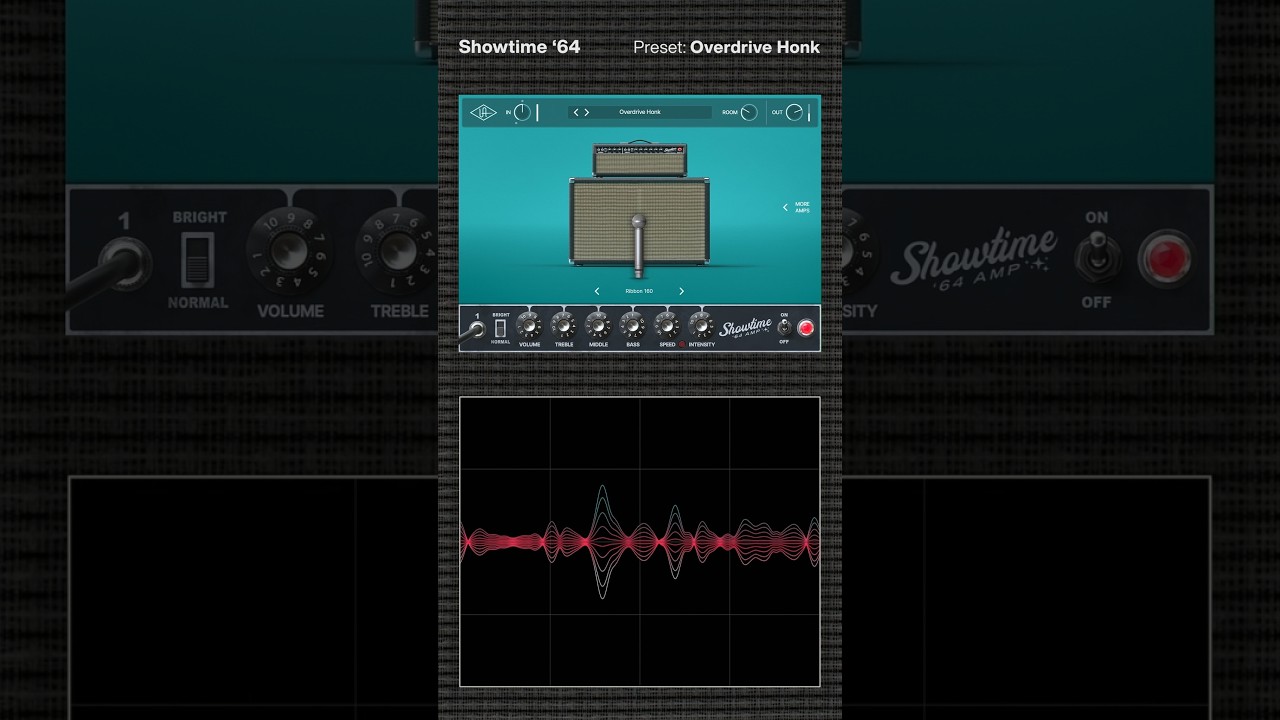Click the 'Preset: Overdrive Honk' caption

pyautogui.click(x=727, y=47)
